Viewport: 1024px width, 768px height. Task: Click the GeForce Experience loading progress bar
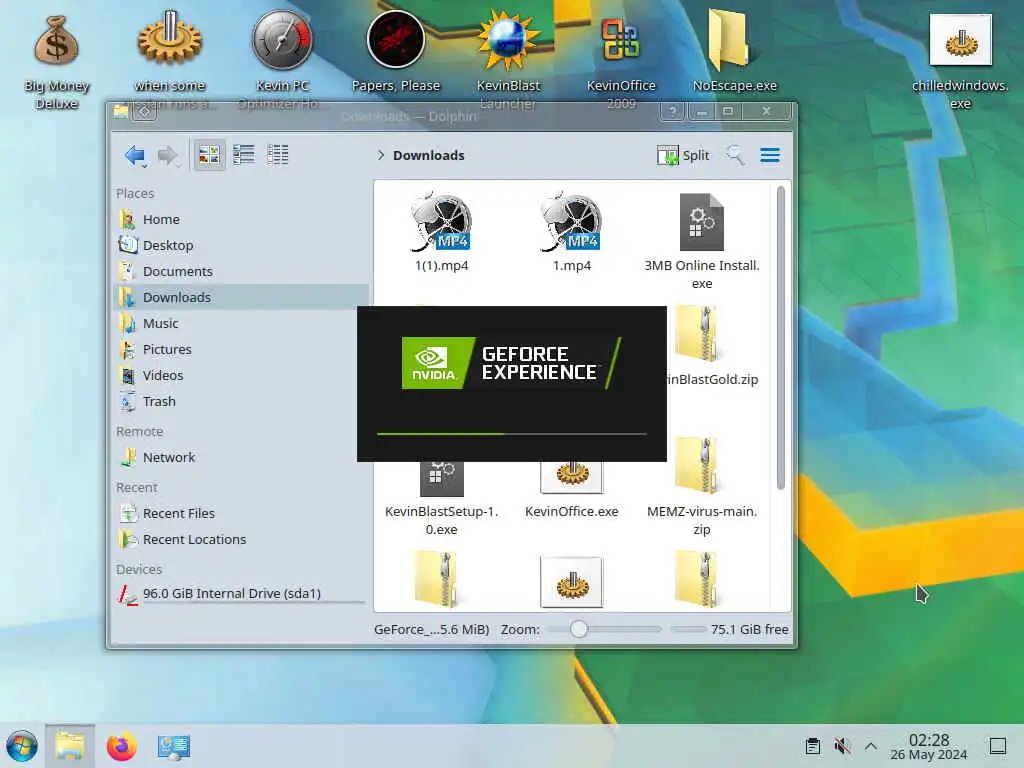tap(511, 434)
